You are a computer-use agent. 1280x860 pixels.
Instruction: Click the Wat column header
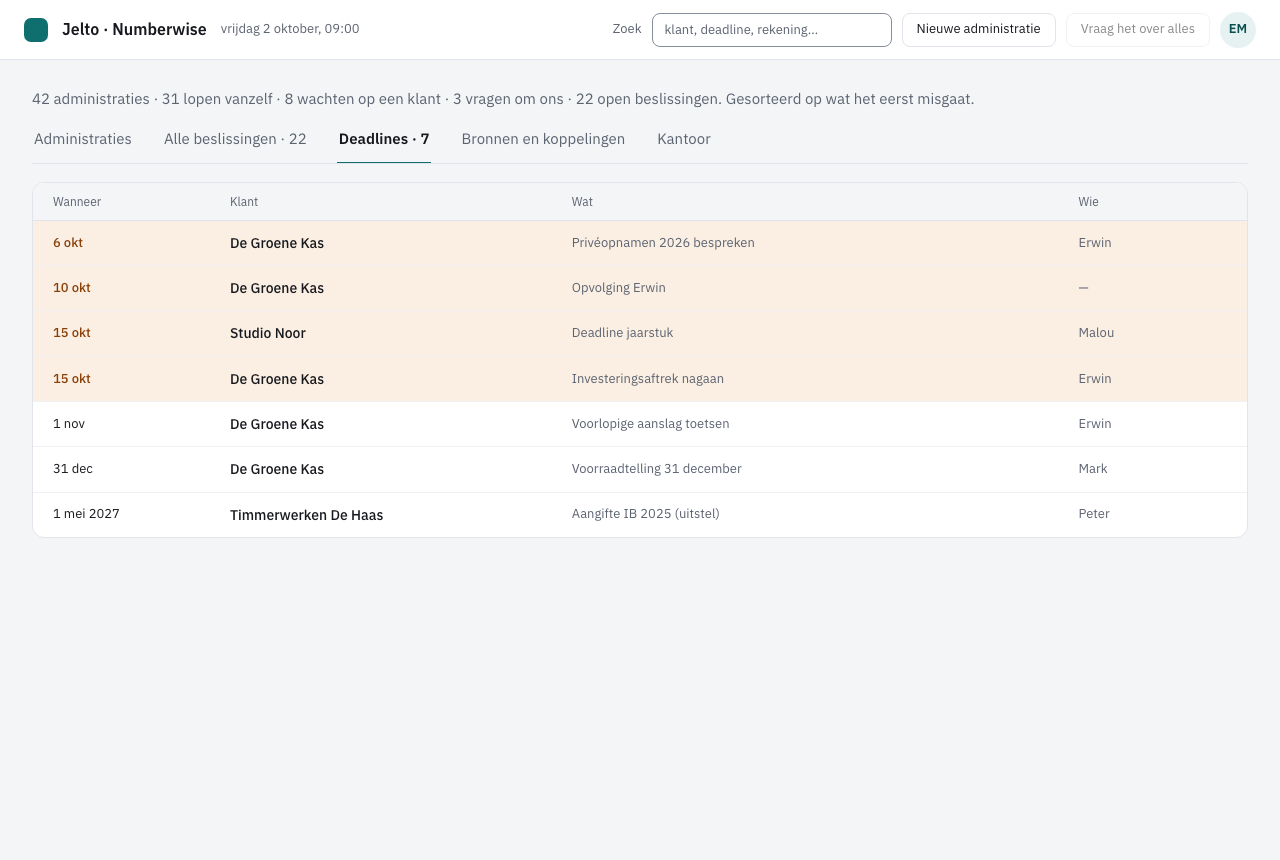click(582, 202)
